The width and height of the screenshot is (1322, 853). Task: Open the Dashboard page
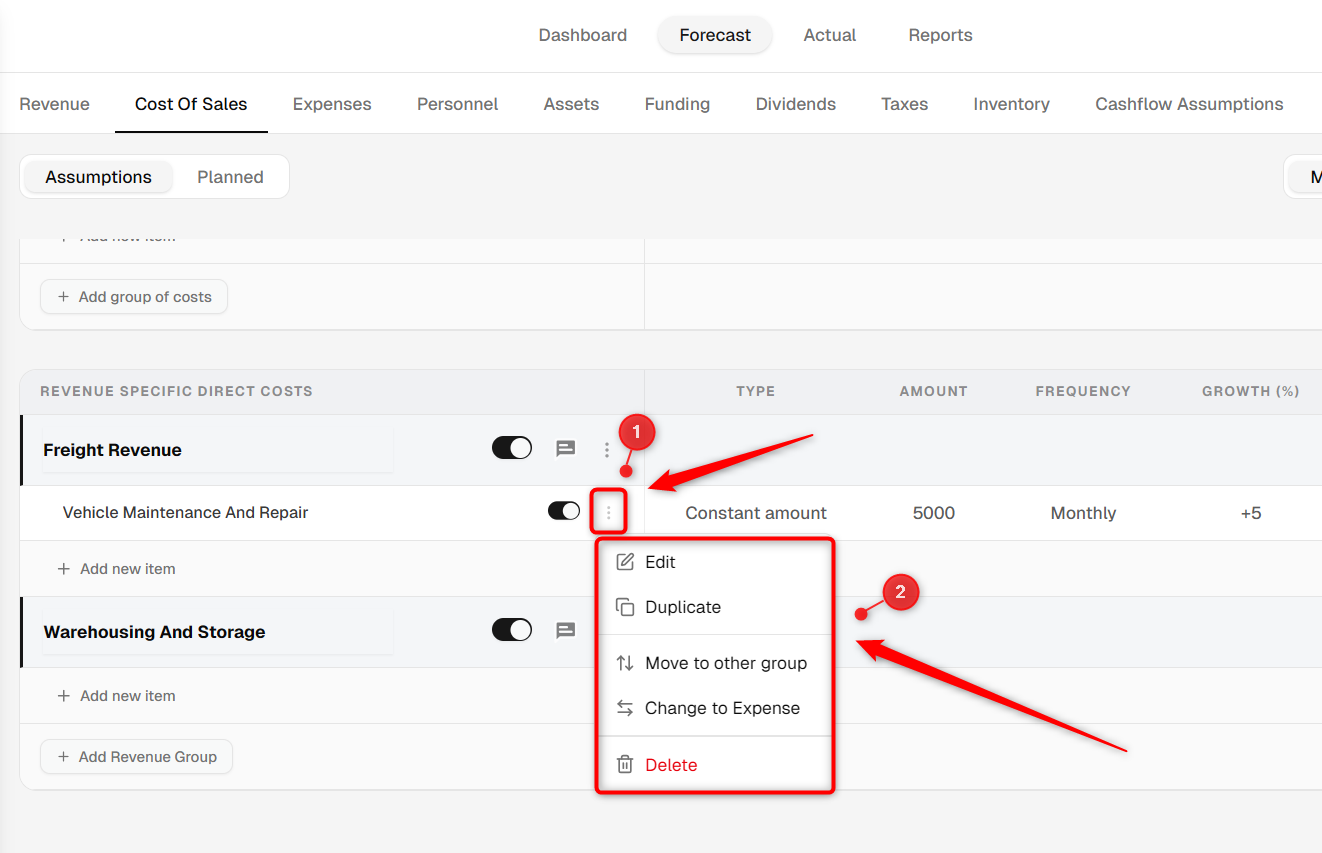(583, 35)
